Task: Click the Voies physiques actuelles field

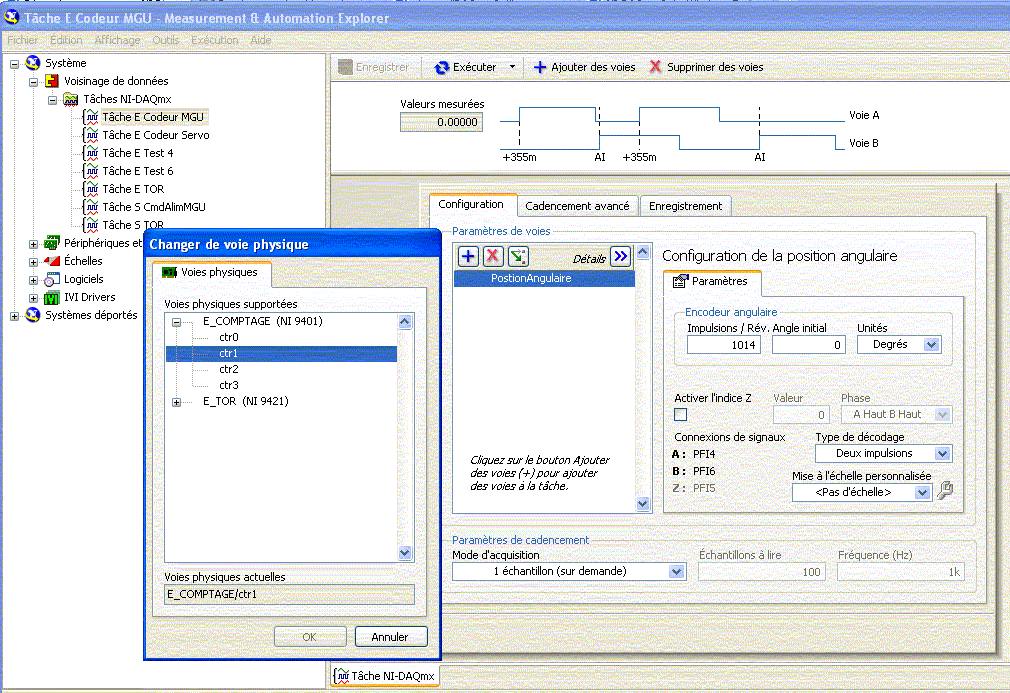Action: [289, 594]
